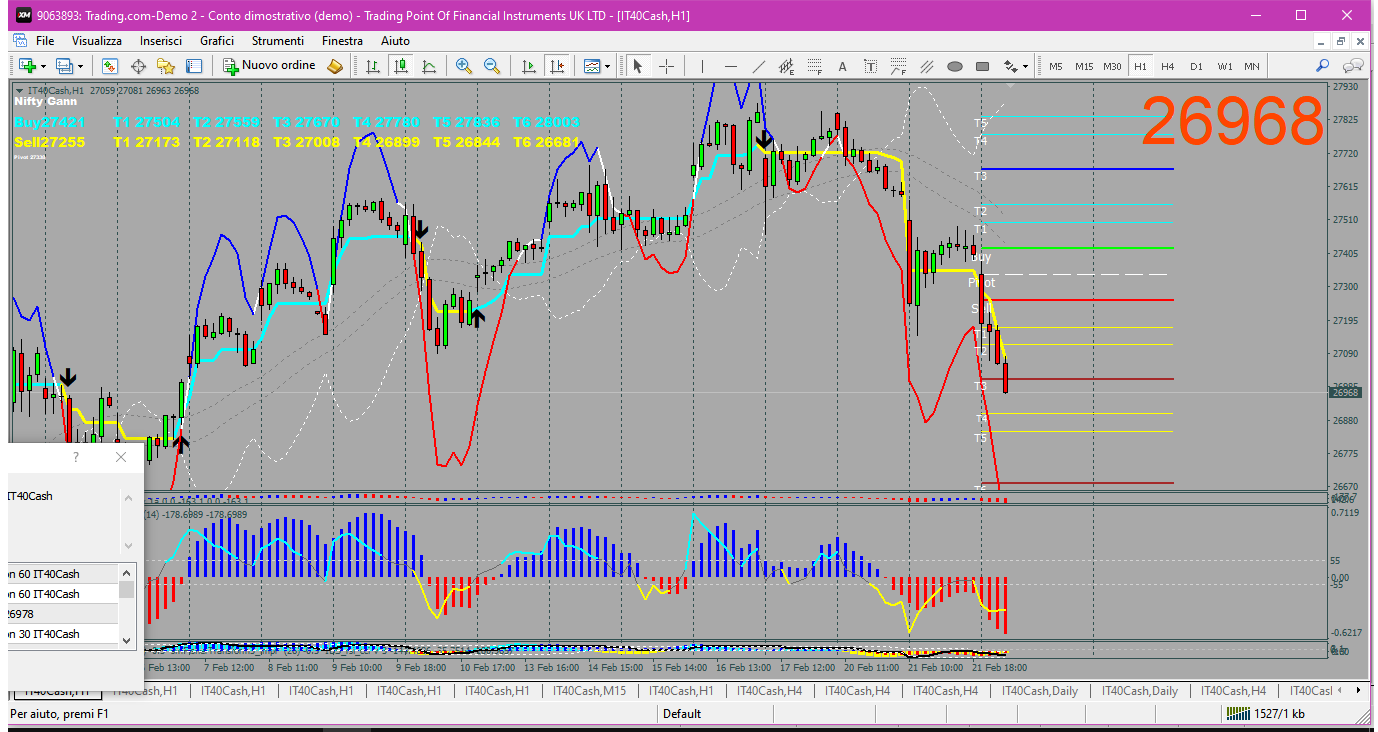
Task: Open the Aiuto menu
Action: [395, 41]
